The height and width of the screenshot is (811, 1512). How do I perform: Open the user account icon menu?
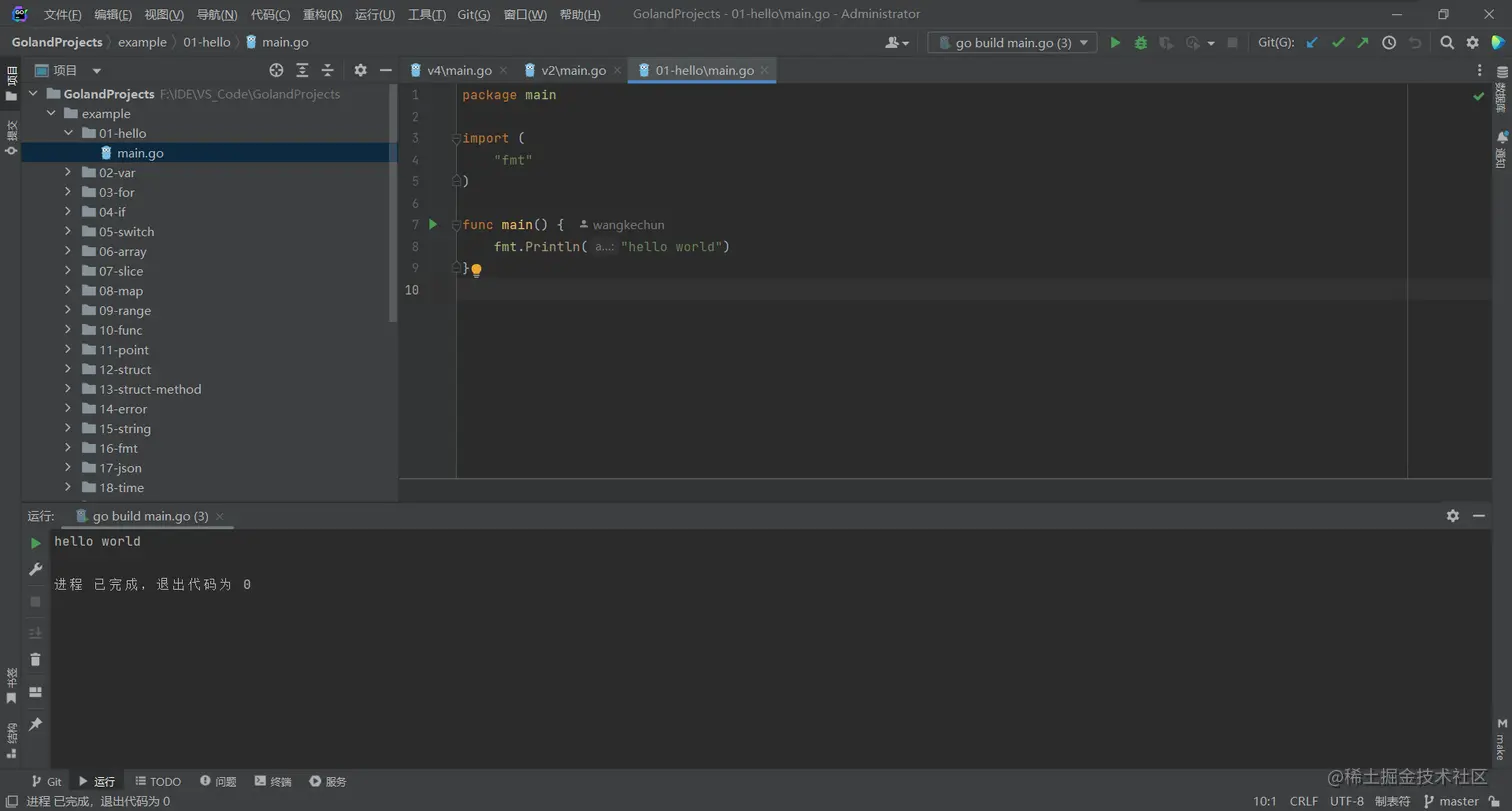(x=897, y=43)
